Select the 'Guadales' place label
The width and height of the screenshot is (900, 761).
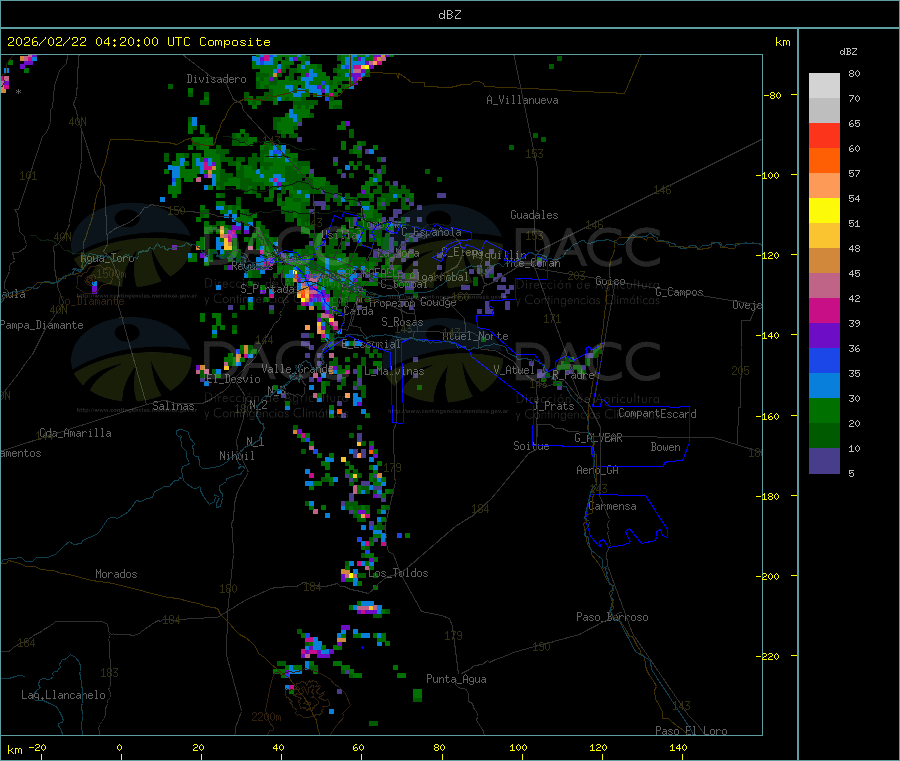point(534,215)
